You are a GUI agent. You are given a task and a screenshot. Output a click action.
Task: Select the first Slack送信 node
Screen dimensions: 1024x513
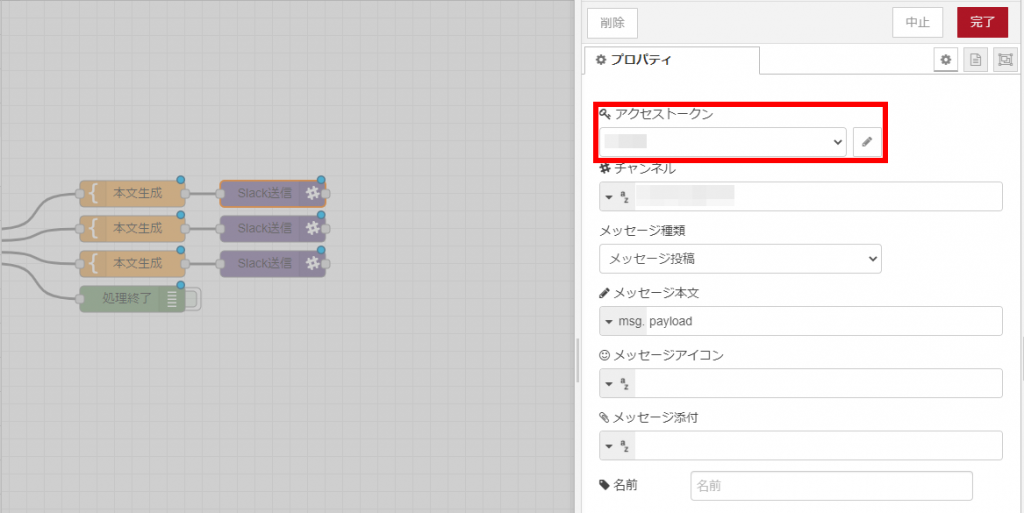(x=273, y=194)
